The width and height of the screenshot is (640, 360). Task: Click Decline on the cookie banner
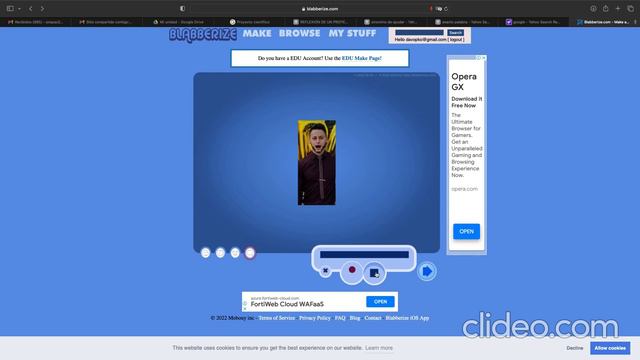[x=575, y=348]
